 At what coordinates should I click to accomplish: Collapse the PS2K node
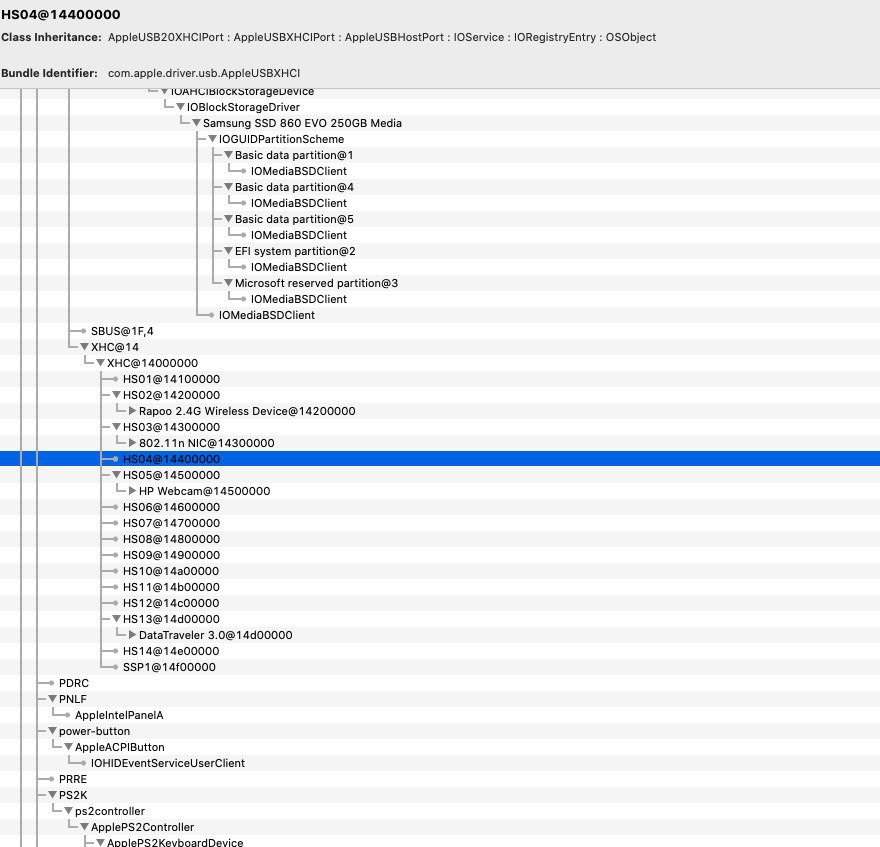52,795
